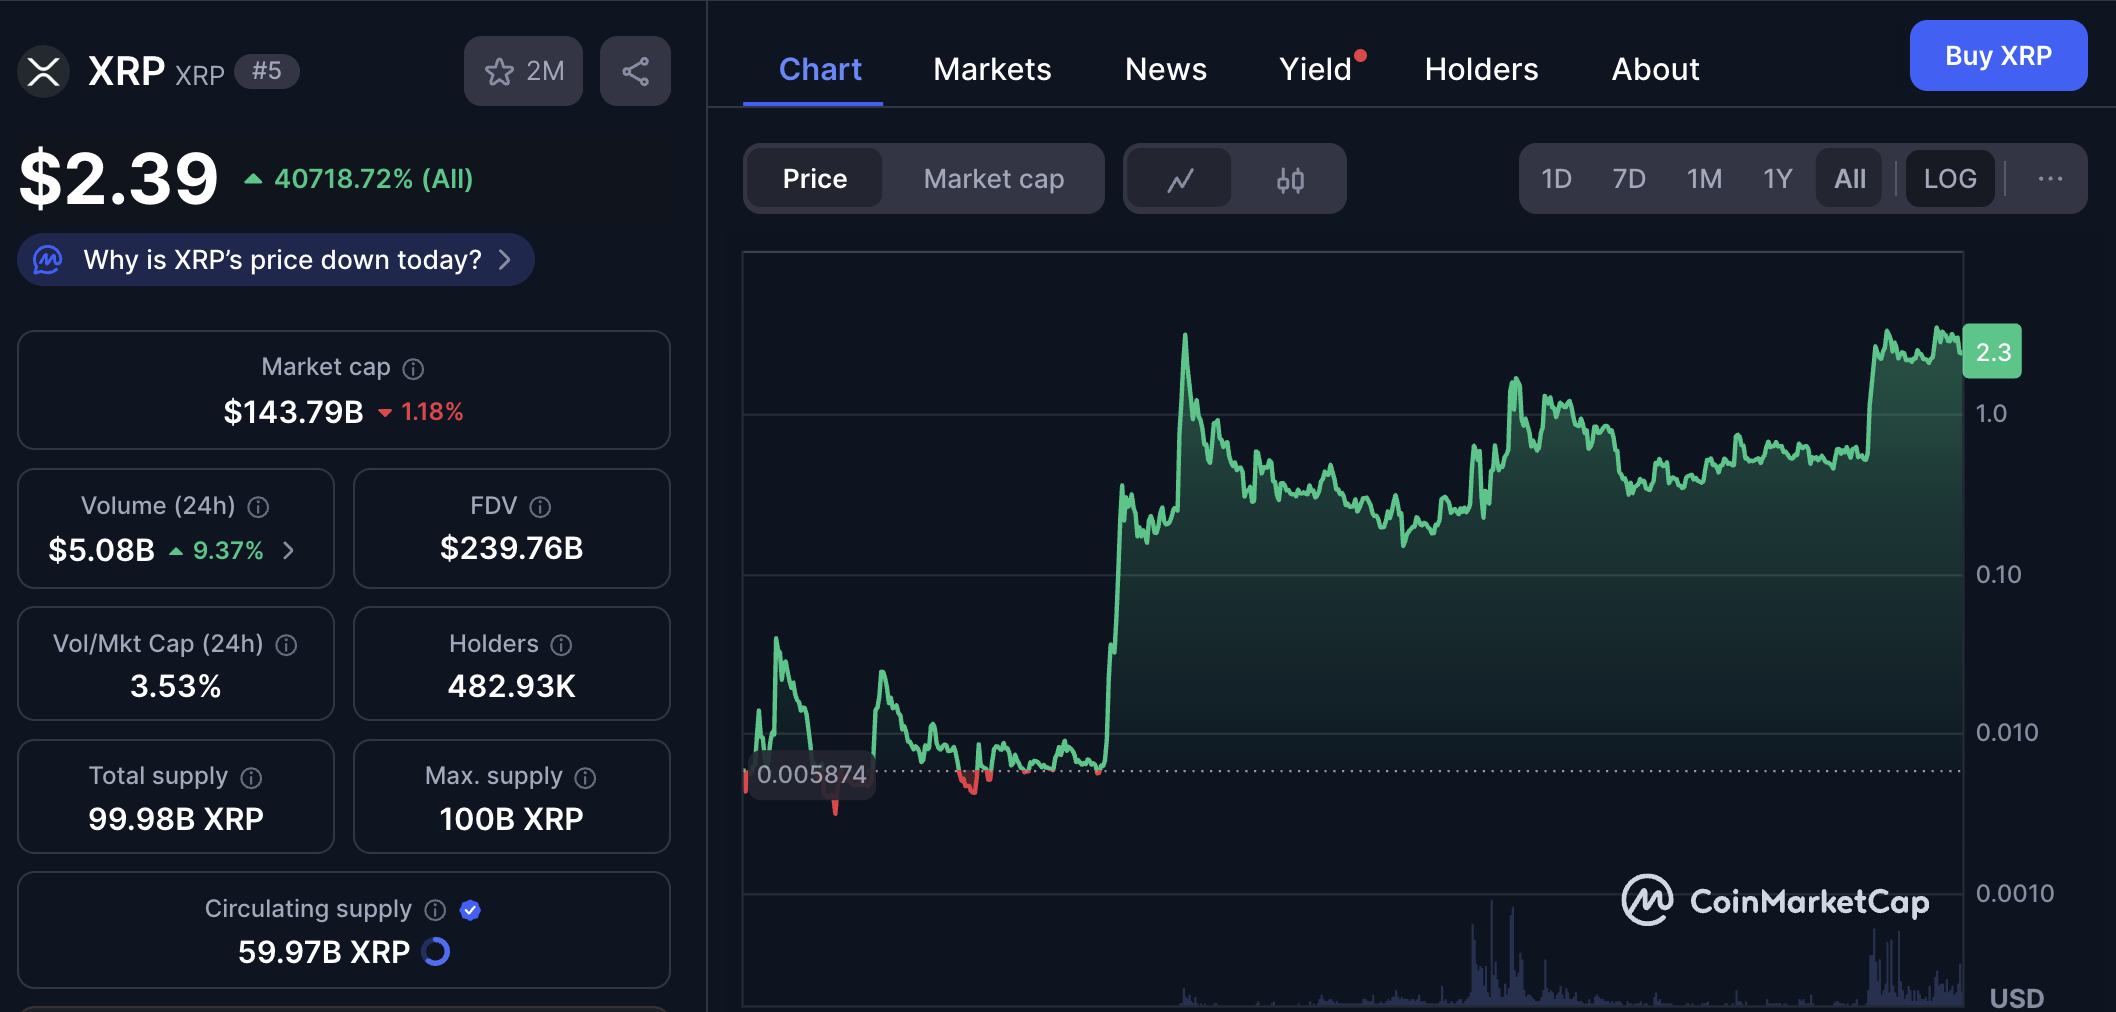
Task: Click the star watchlist icon
Action: tap(499, 71)
